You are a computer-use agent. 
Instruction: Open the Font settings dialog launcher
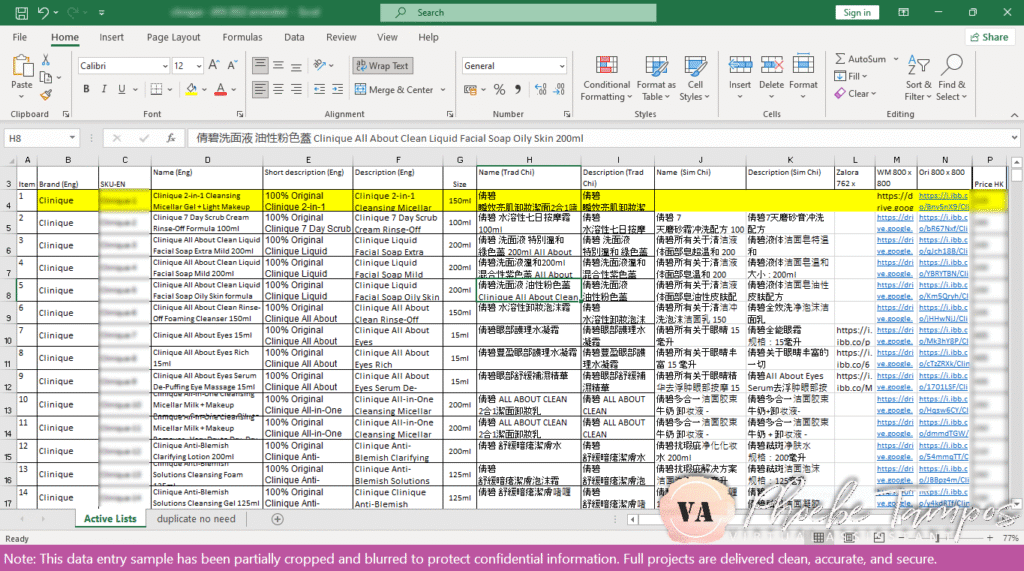(x=240, y=114)
